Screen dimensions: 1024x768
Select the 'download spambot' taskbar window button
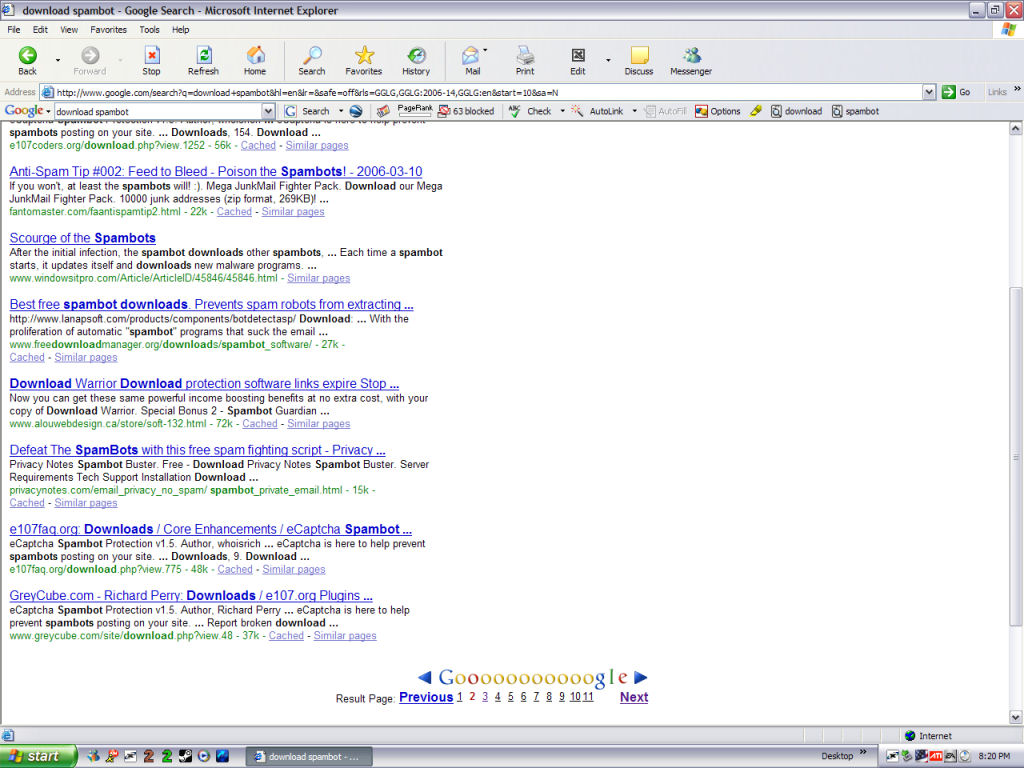pos(309,756)
